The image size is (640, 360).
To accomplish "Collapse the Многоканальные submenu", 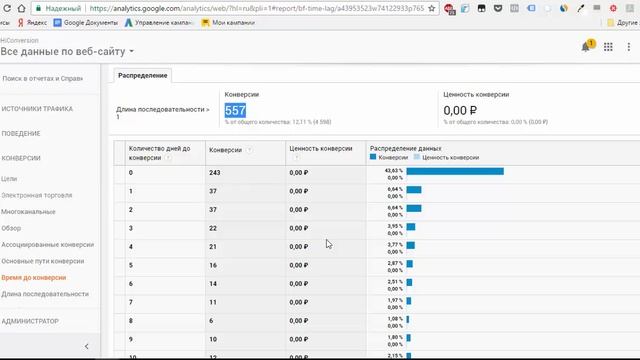I will (x=28, y=211).
